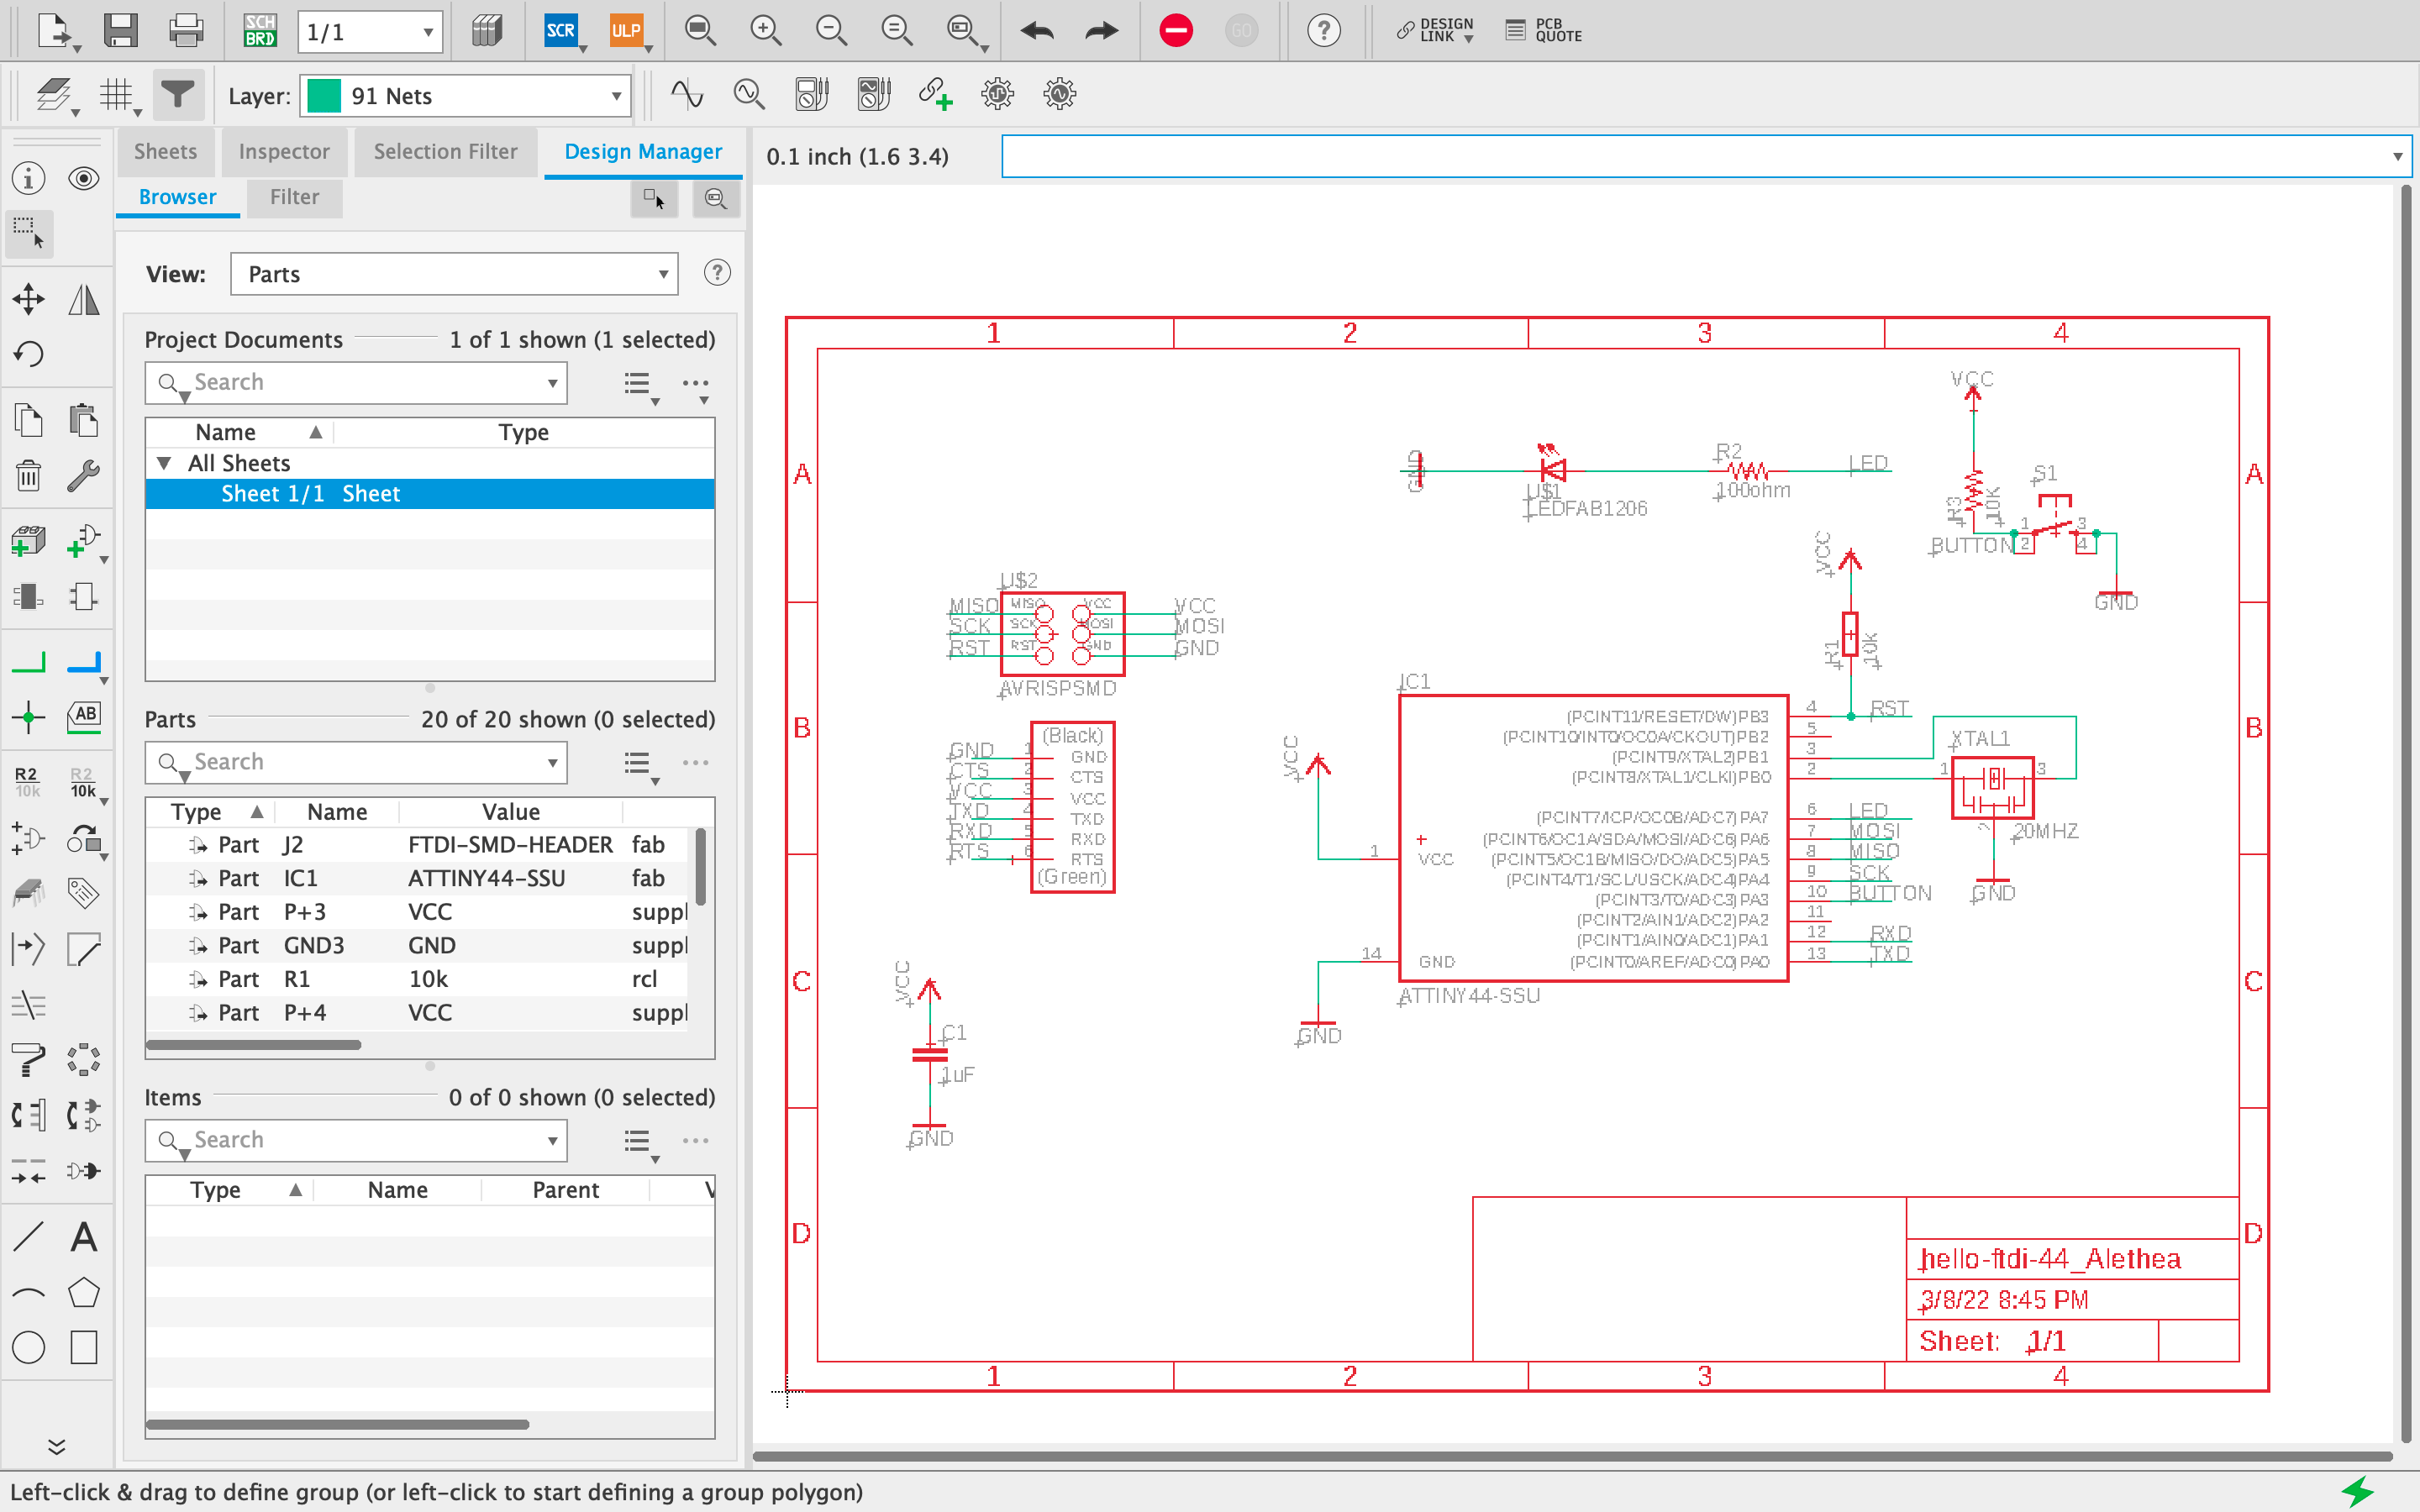The height and width of the screenshot is (1512, 2420).
Task: Open the Filter sub-tab
Action: point(294,197)
